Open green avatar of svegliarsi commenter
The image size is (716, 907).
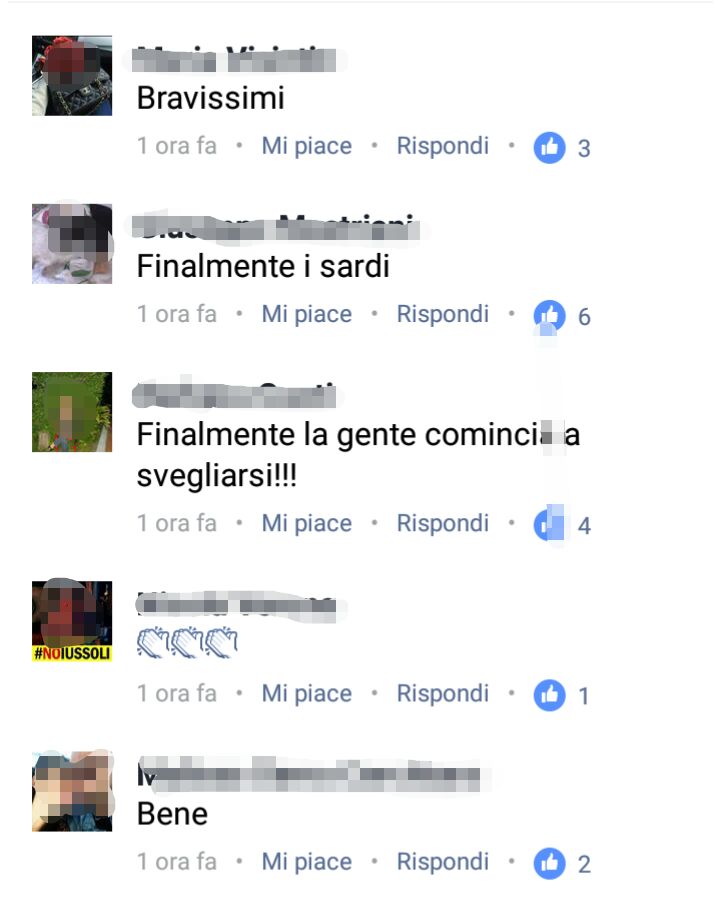pos(72,412)
